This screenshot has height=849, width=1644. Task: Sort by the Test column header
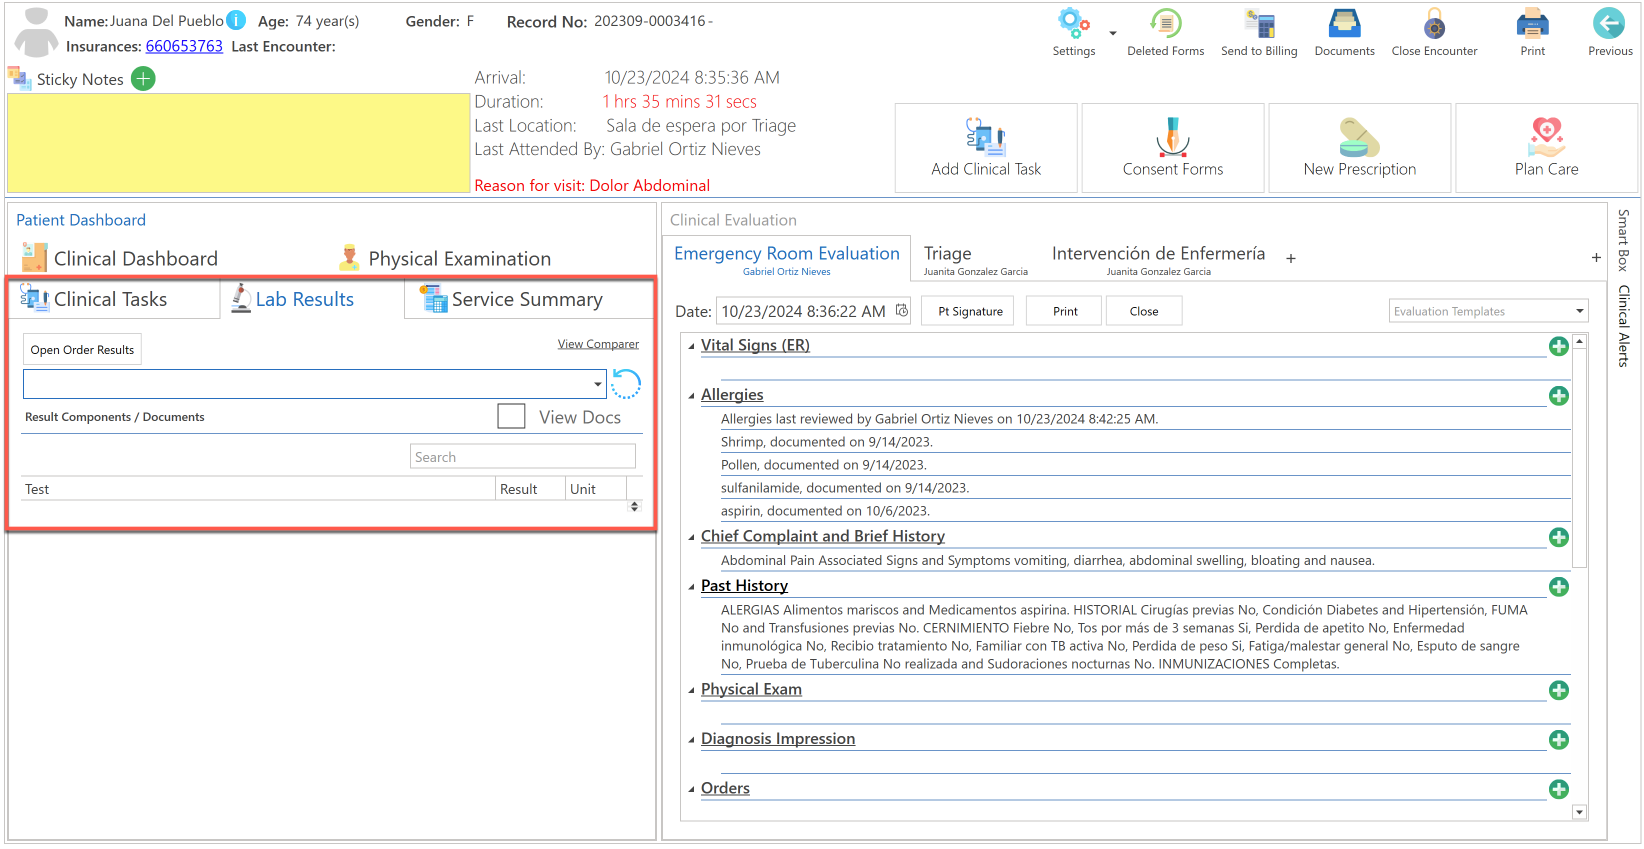tap(259, 489)
